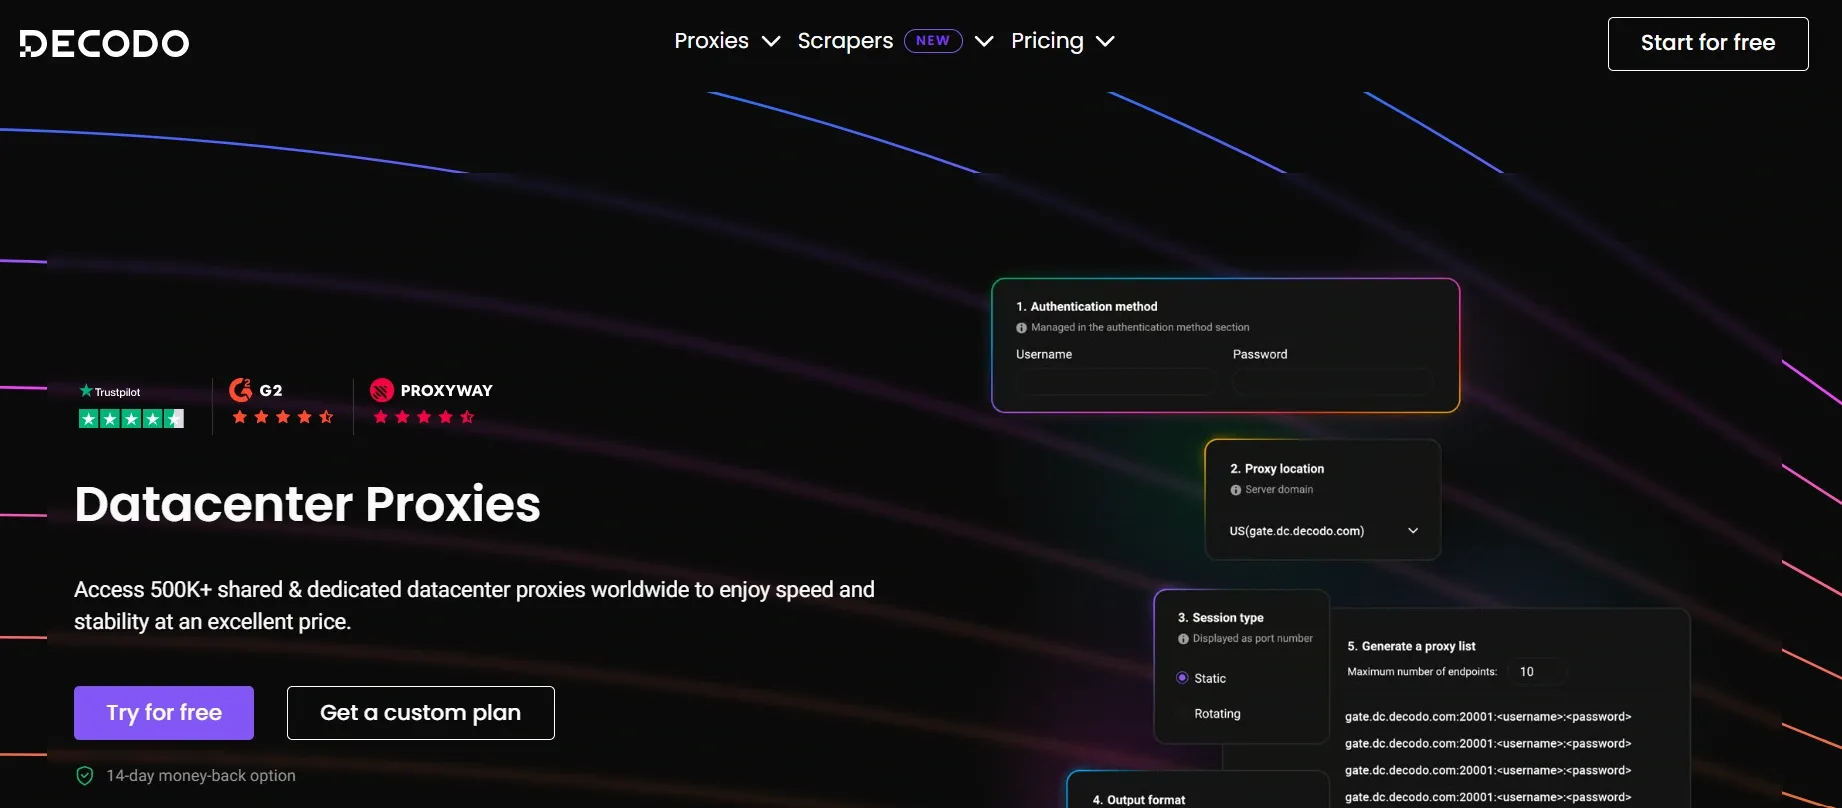Click the first gate.dc.decodo.com:20001 proxy entry

[x=1488, y=717]
